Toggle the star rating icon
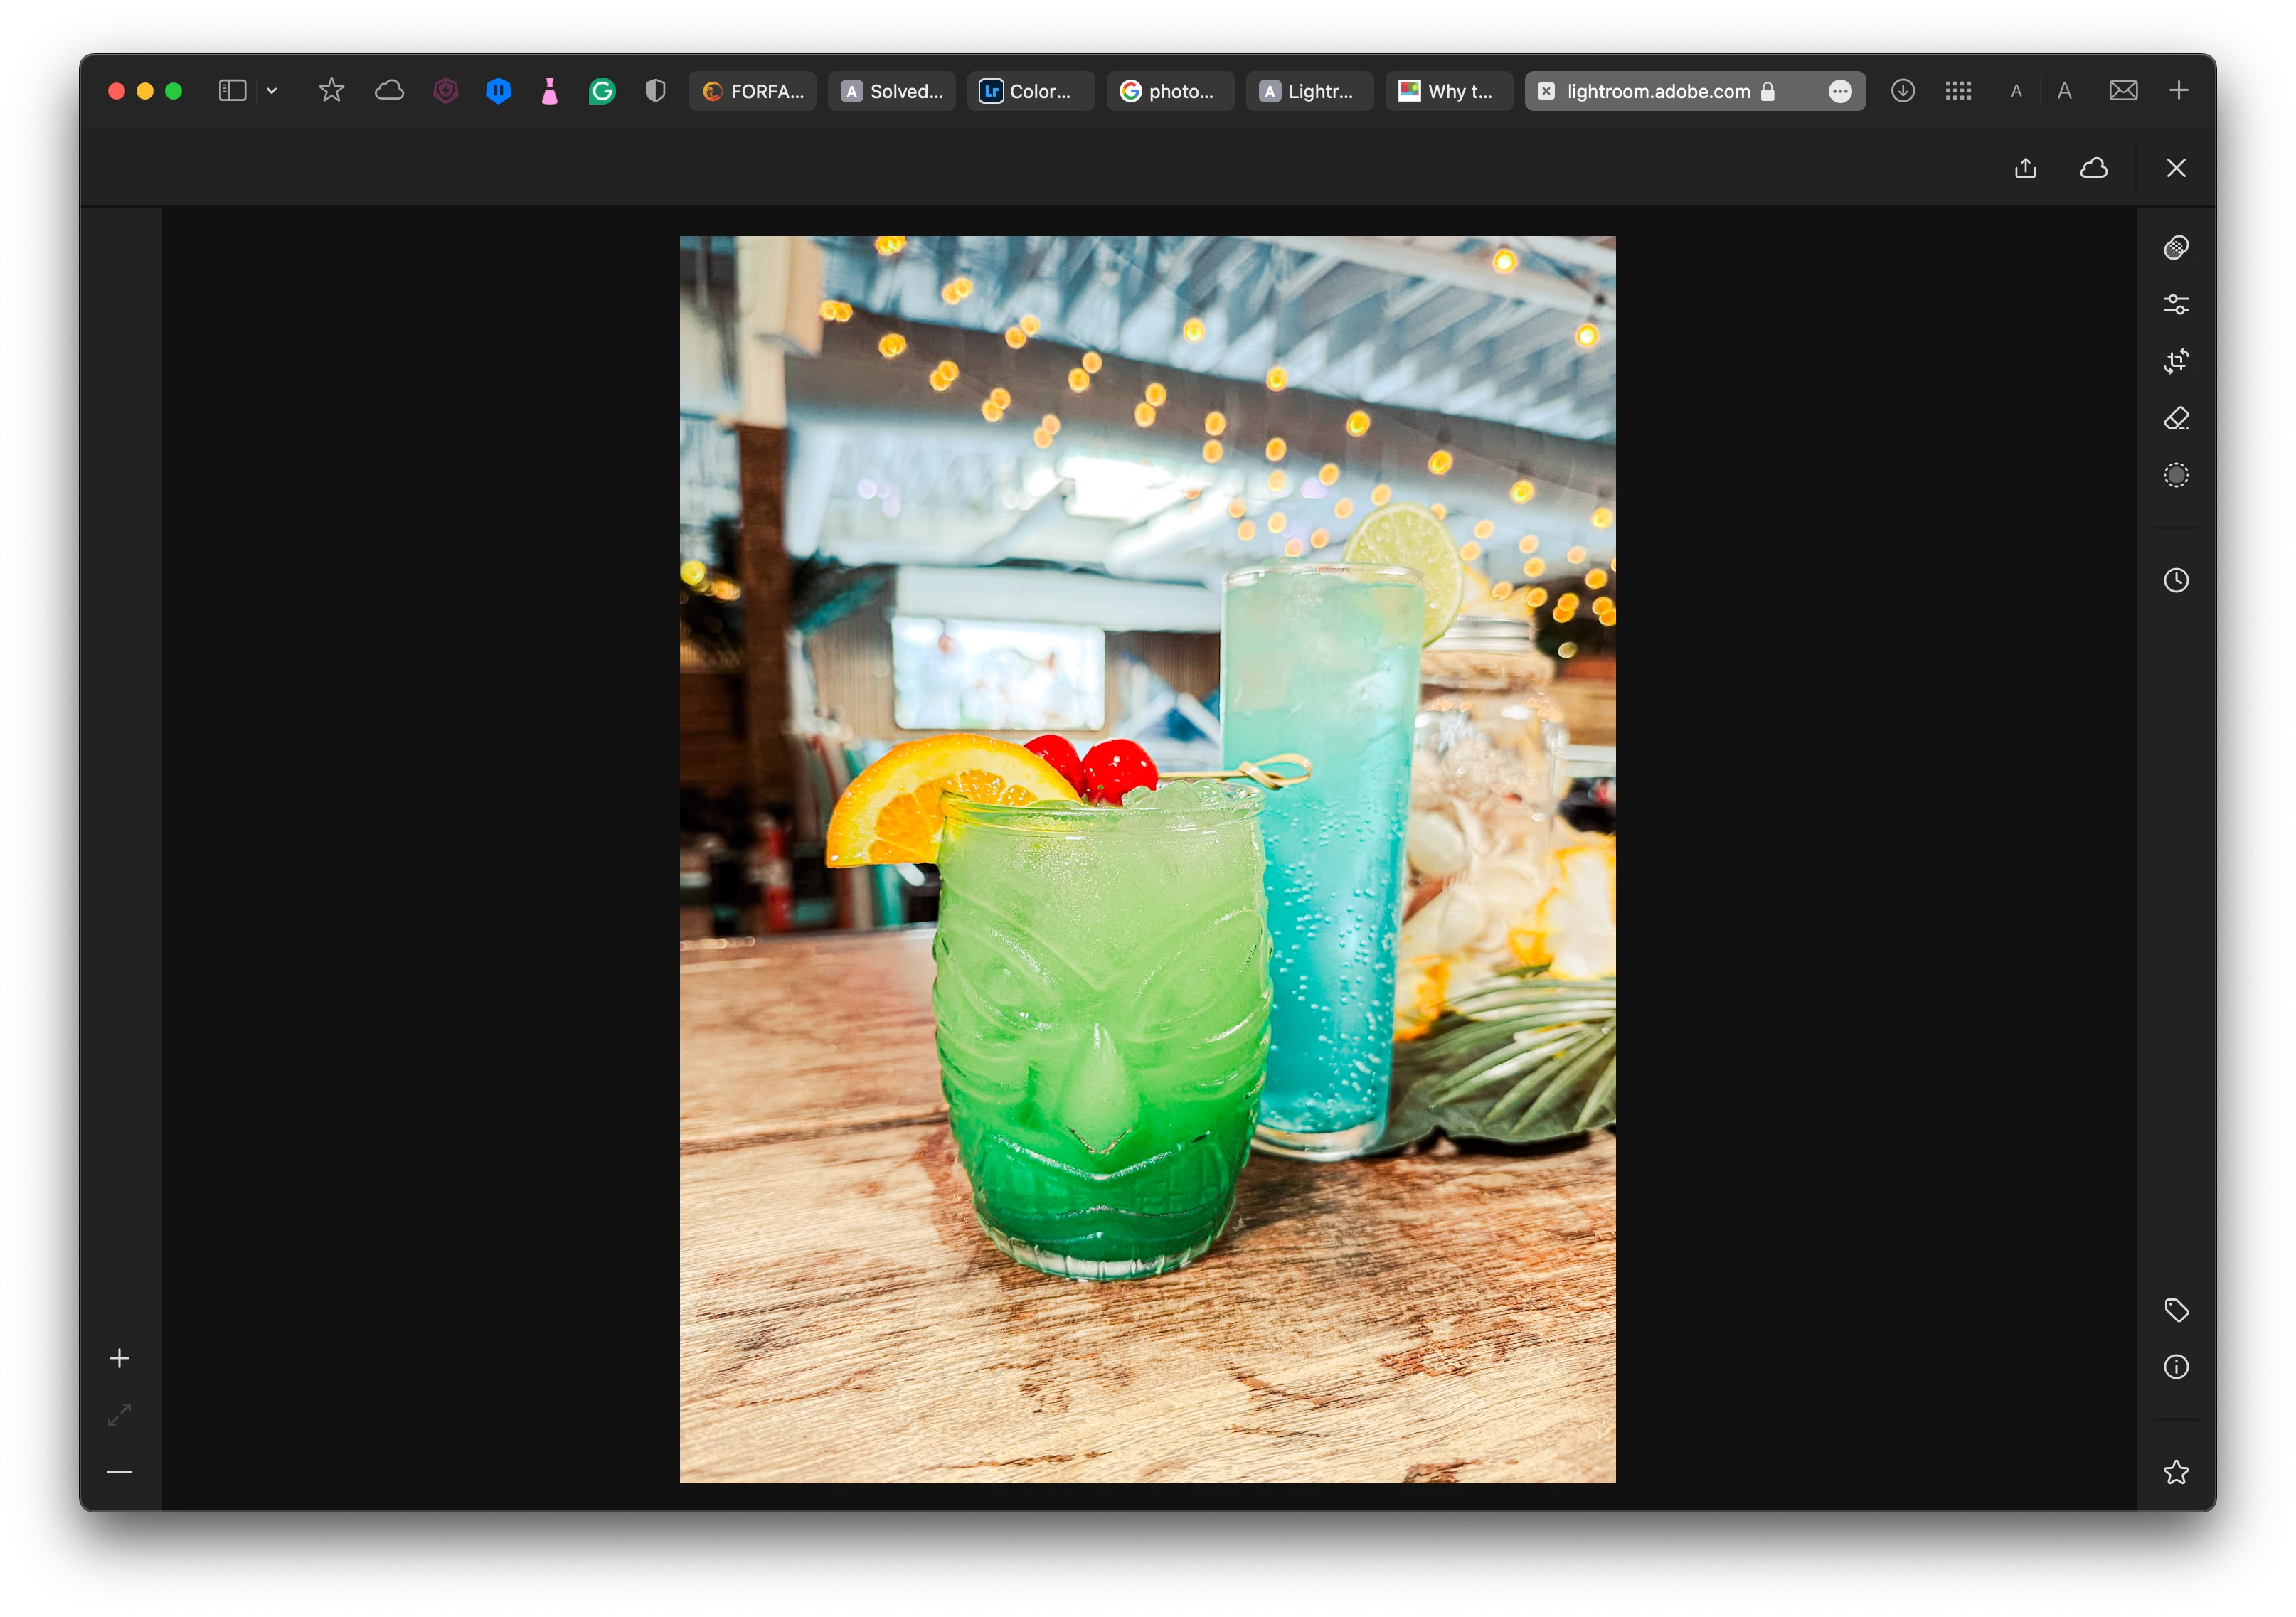This screenshot has height=1617, width=2296. pos(2176,1472)
